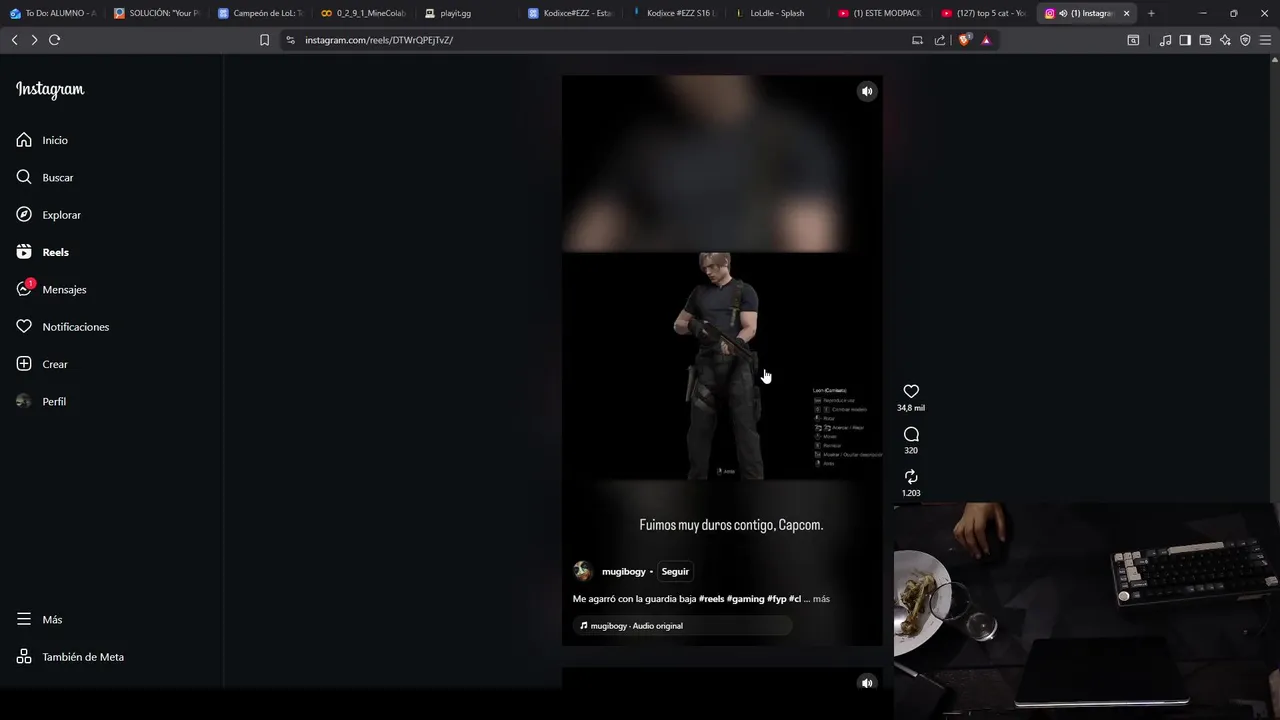Reload the Instagram page
Image resolution: width=1280 pixels, height=720 pixels.
(55, 40)
